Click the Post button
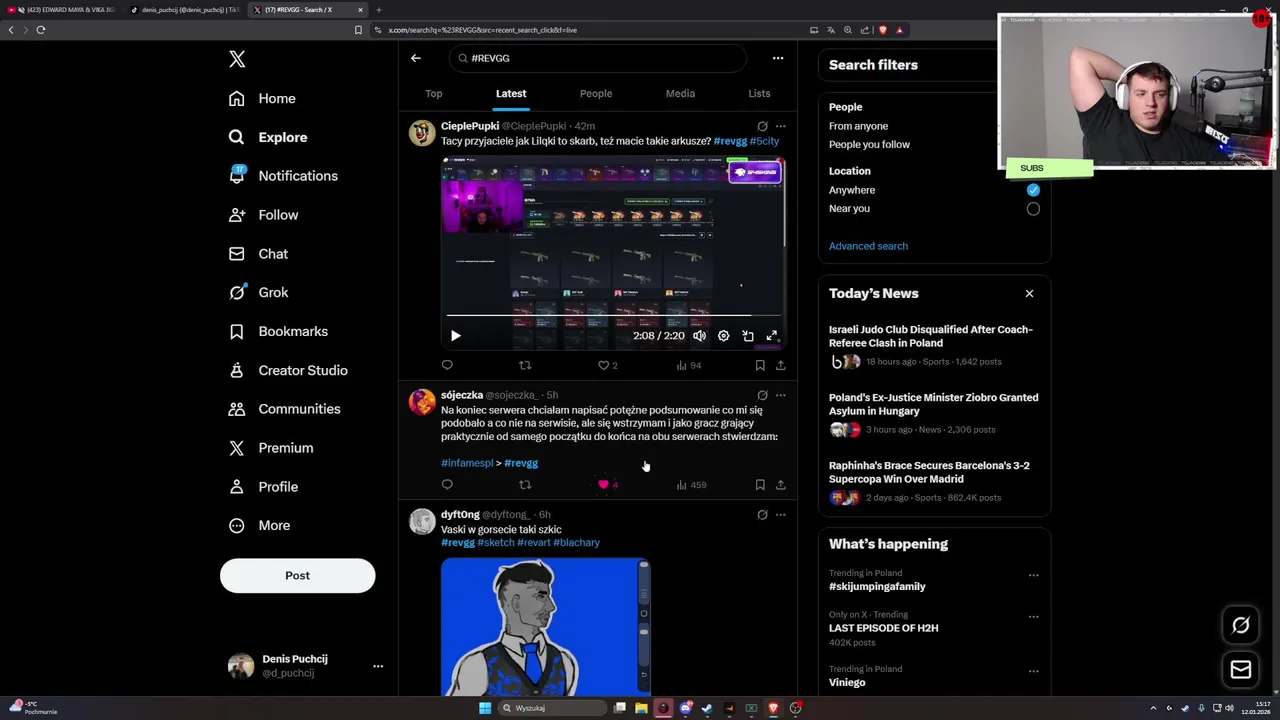This screenshot has width=1280, height=720. click(297, 576)
